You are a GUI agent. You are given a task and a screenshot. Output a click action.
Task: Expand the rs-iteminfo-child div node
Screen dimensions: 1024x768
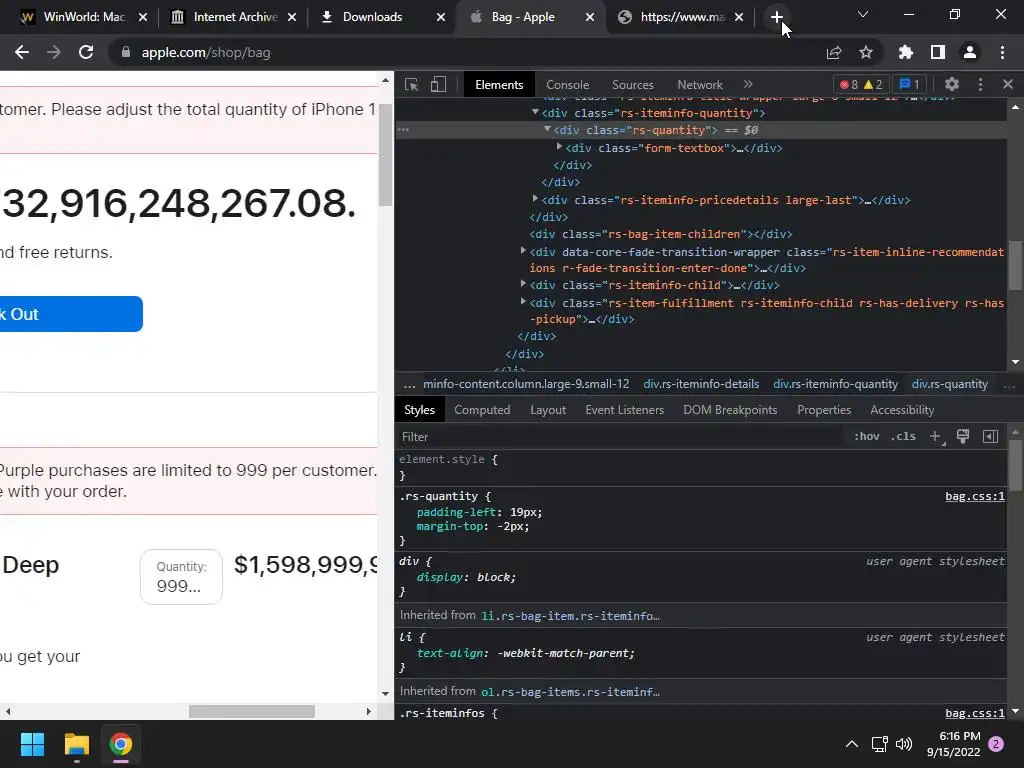(523, 284)
